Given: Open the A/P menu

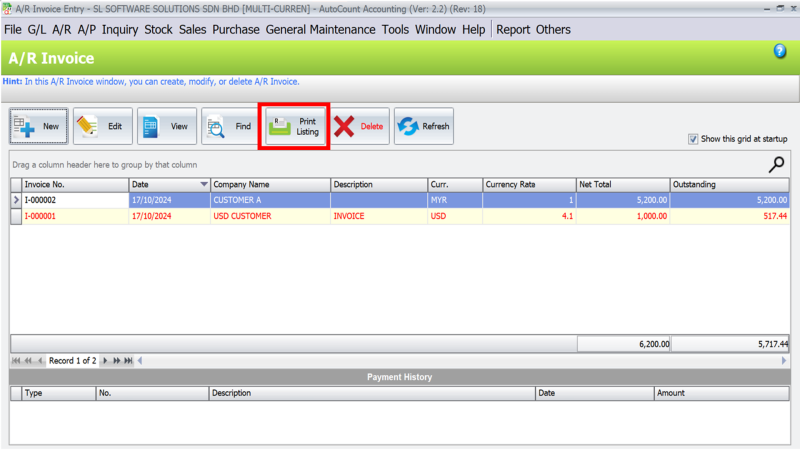Looking at the screenshot, I should 87,30.
